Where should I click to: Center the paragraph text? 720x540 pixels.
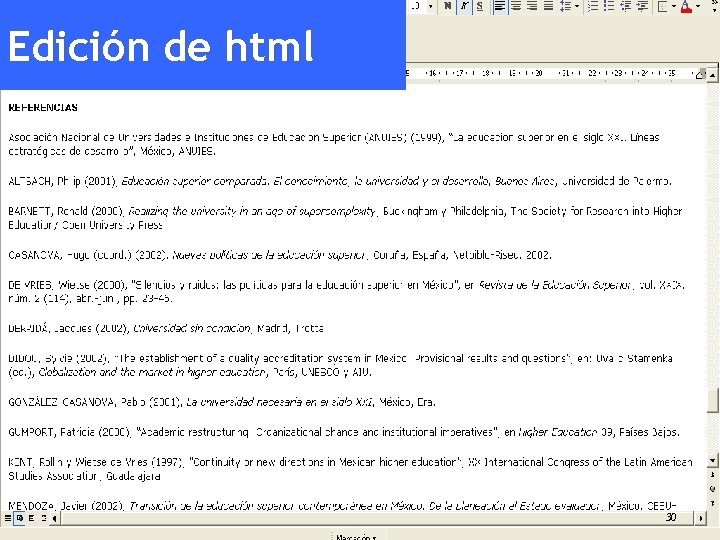516,6
